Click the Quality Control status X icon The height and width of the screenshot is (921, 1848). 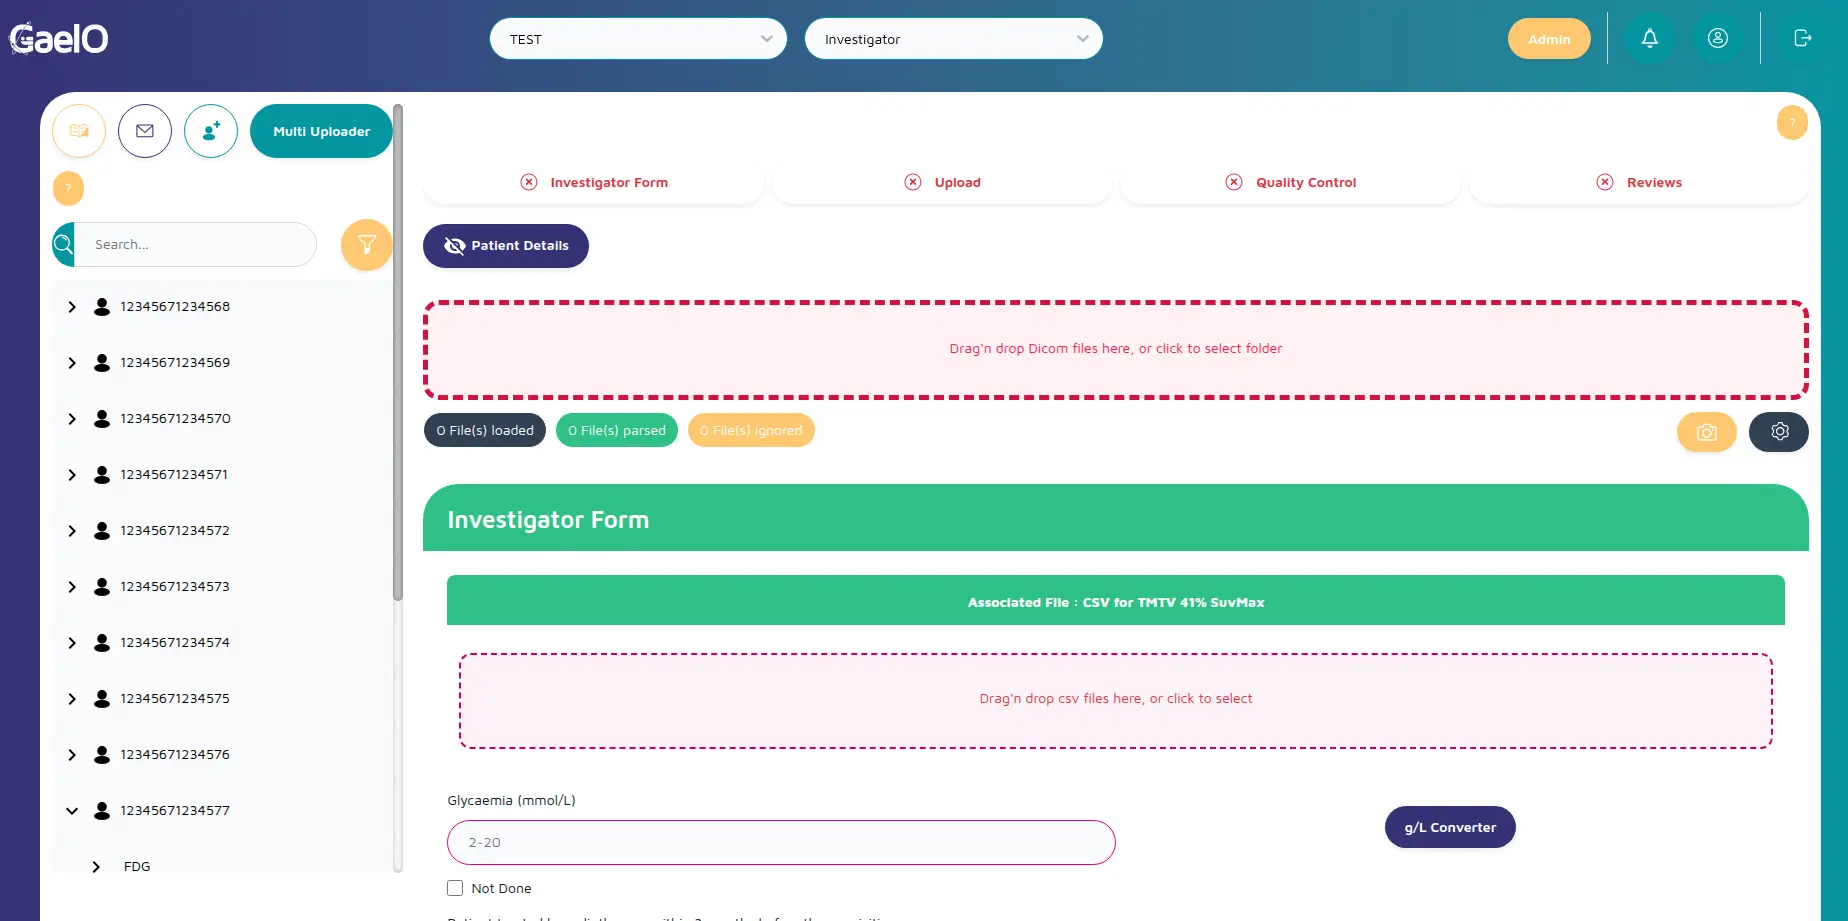1234,182
